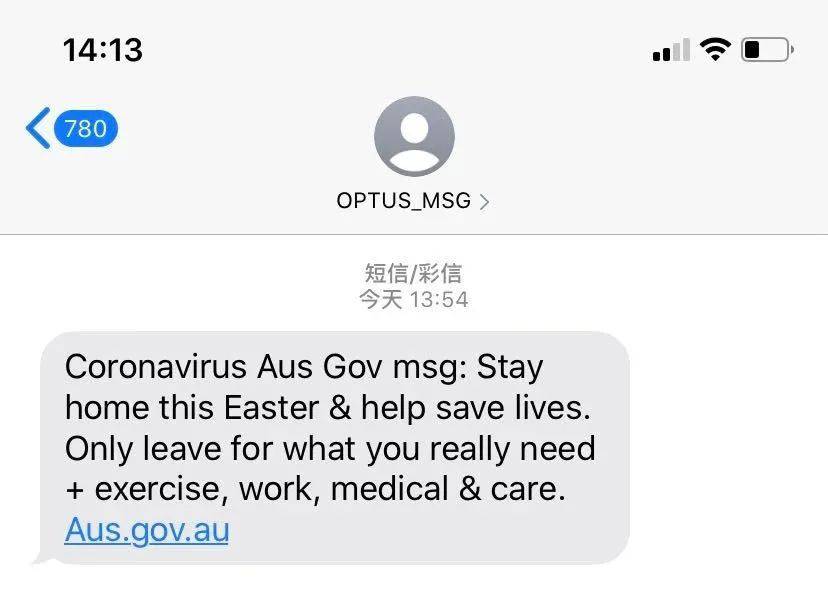Screen dimensions: 828x604
Task: Select the 'Coronavirus Aus Gov msg' text line
Action: [304, 367]
